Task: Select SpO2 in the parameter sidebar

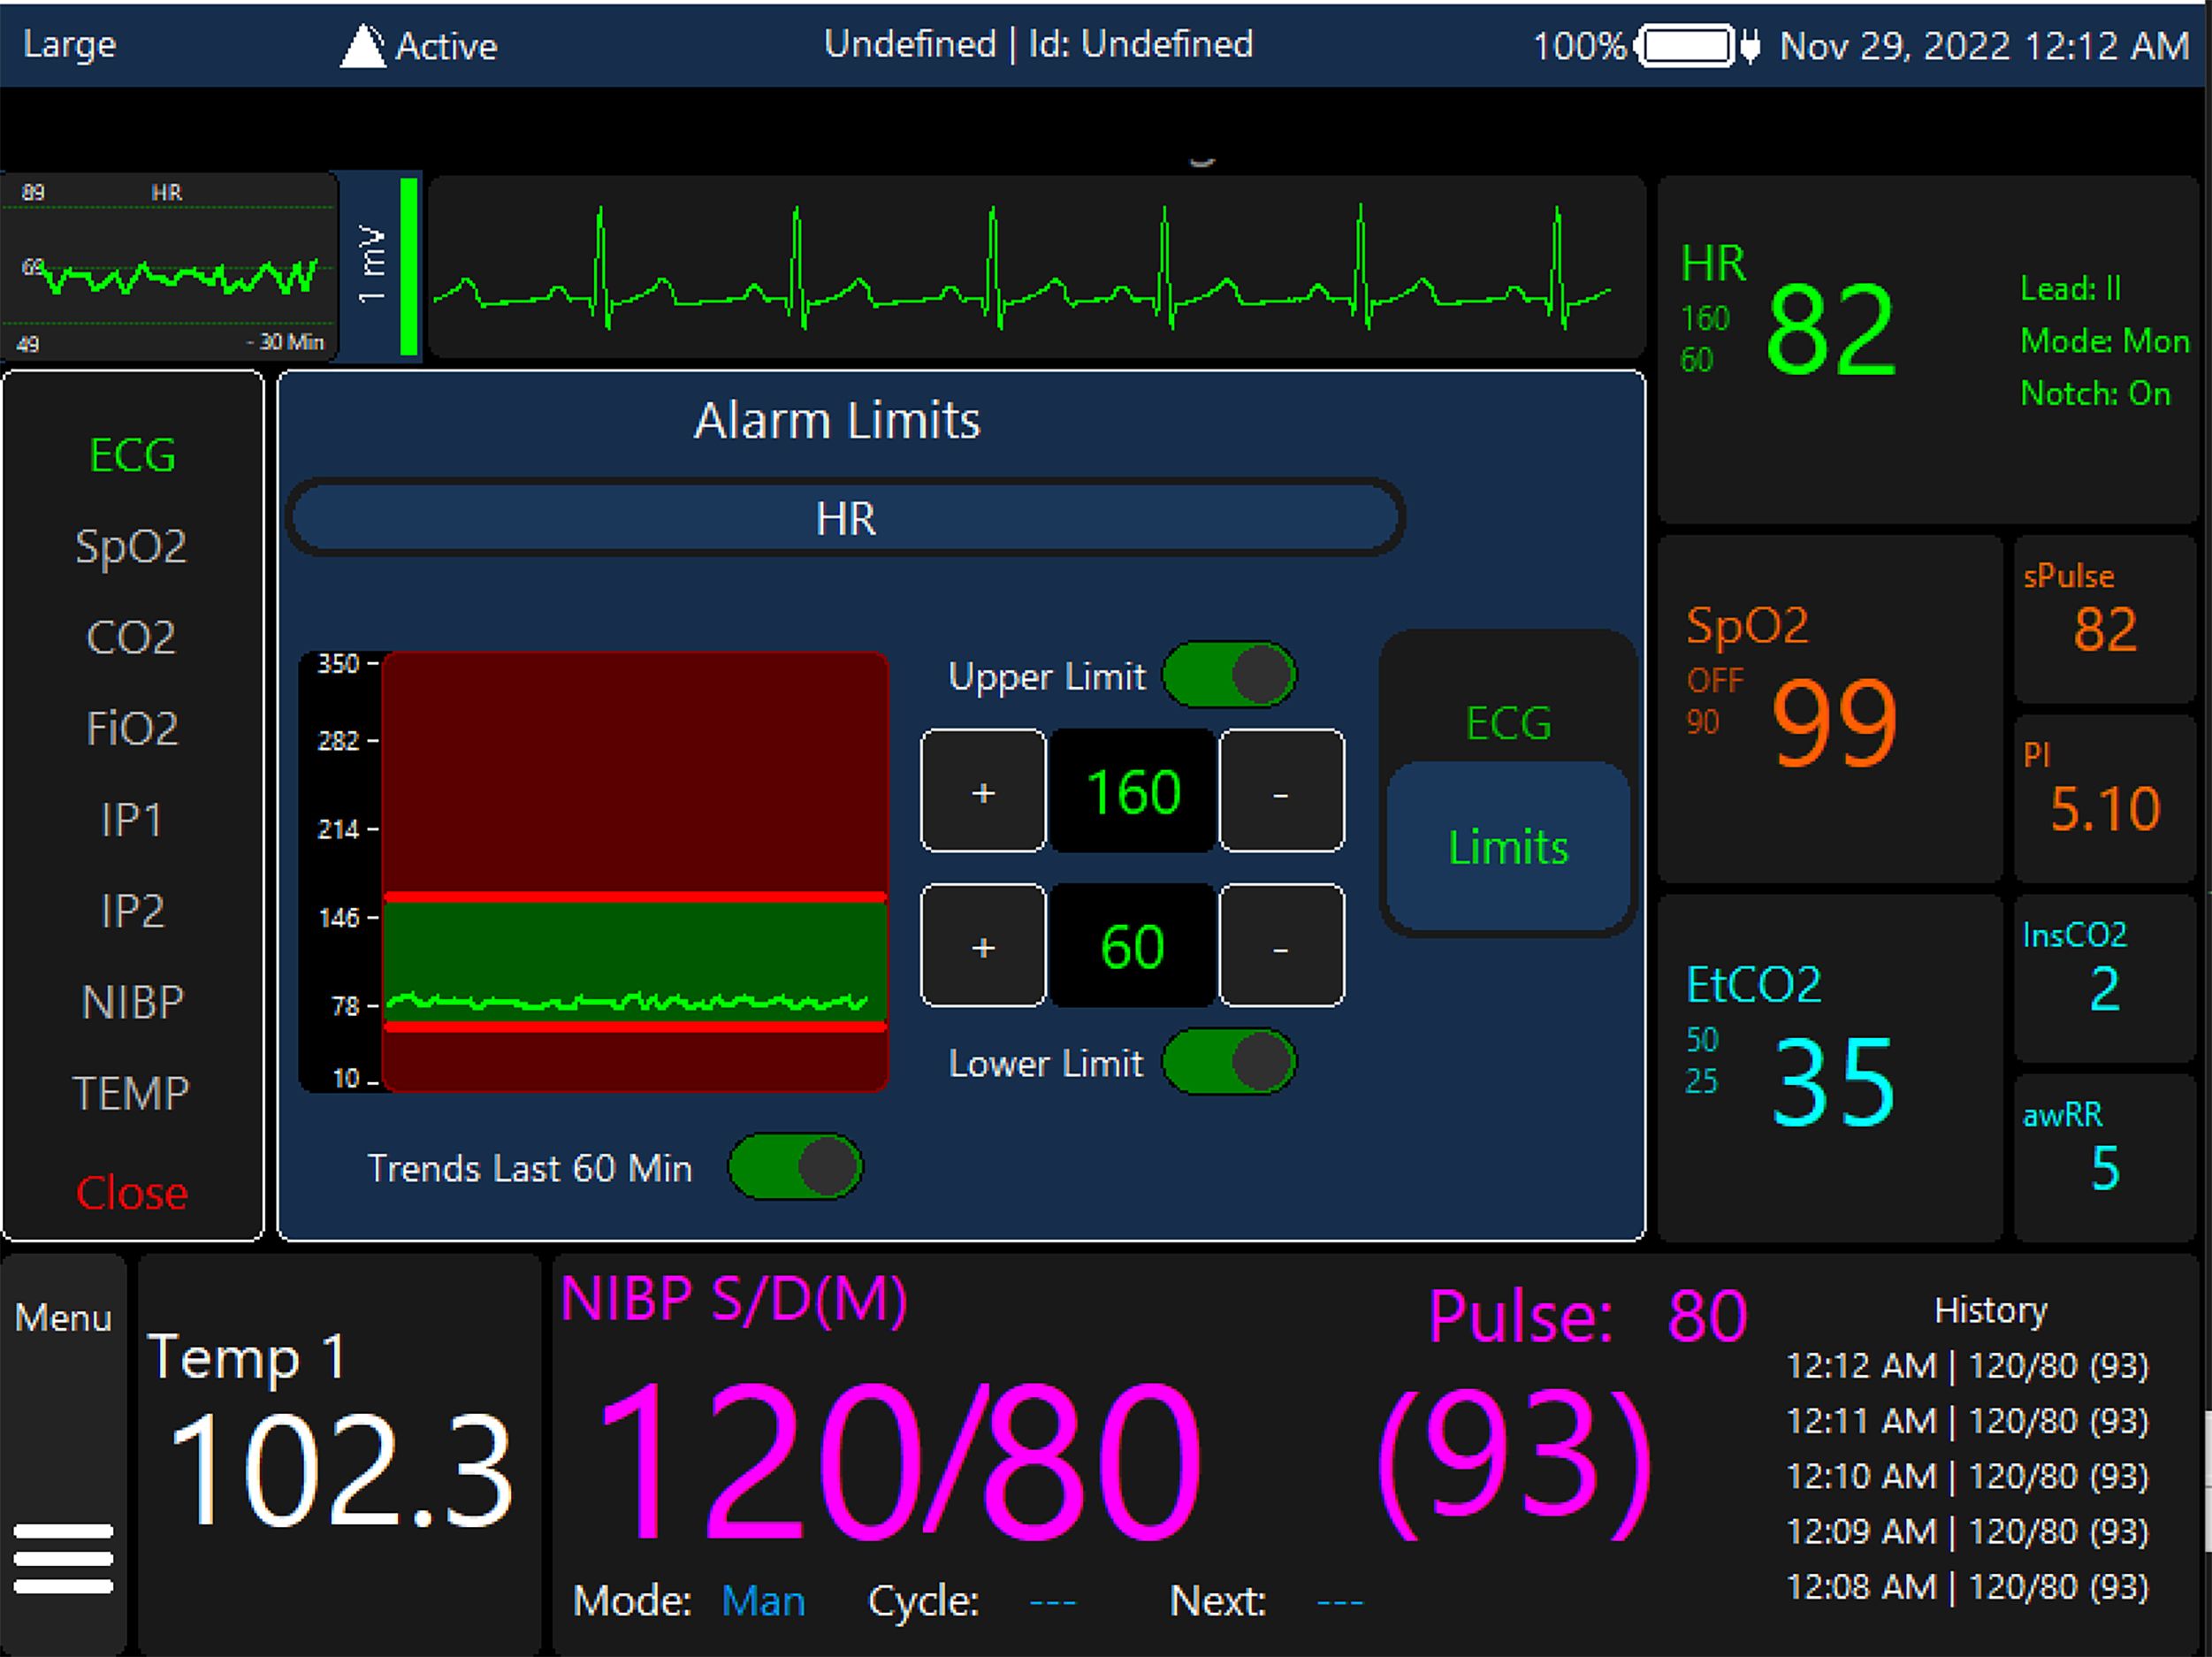Action: 131,546
